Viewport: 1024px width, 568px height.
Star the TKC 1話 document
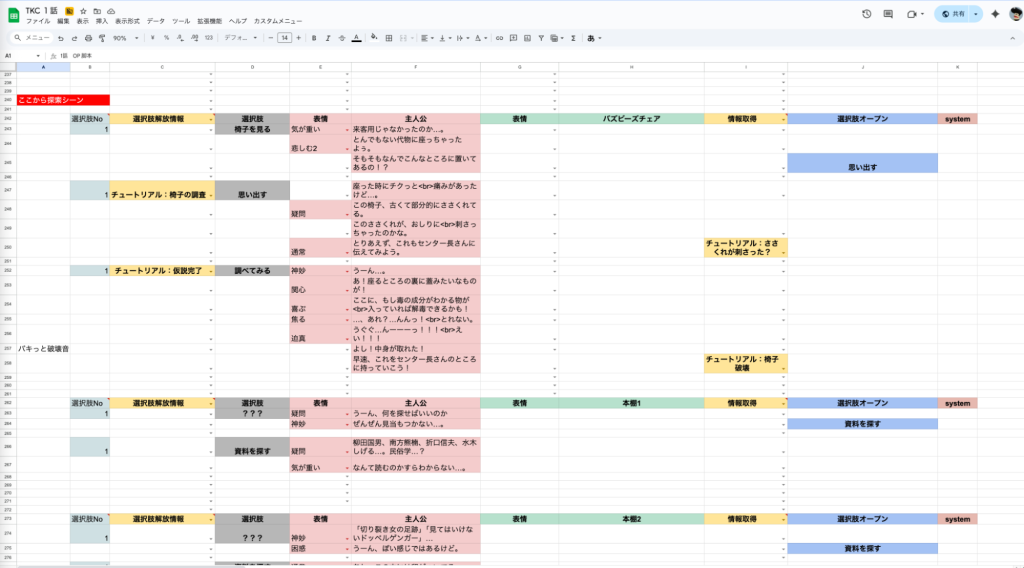(82, 10)
